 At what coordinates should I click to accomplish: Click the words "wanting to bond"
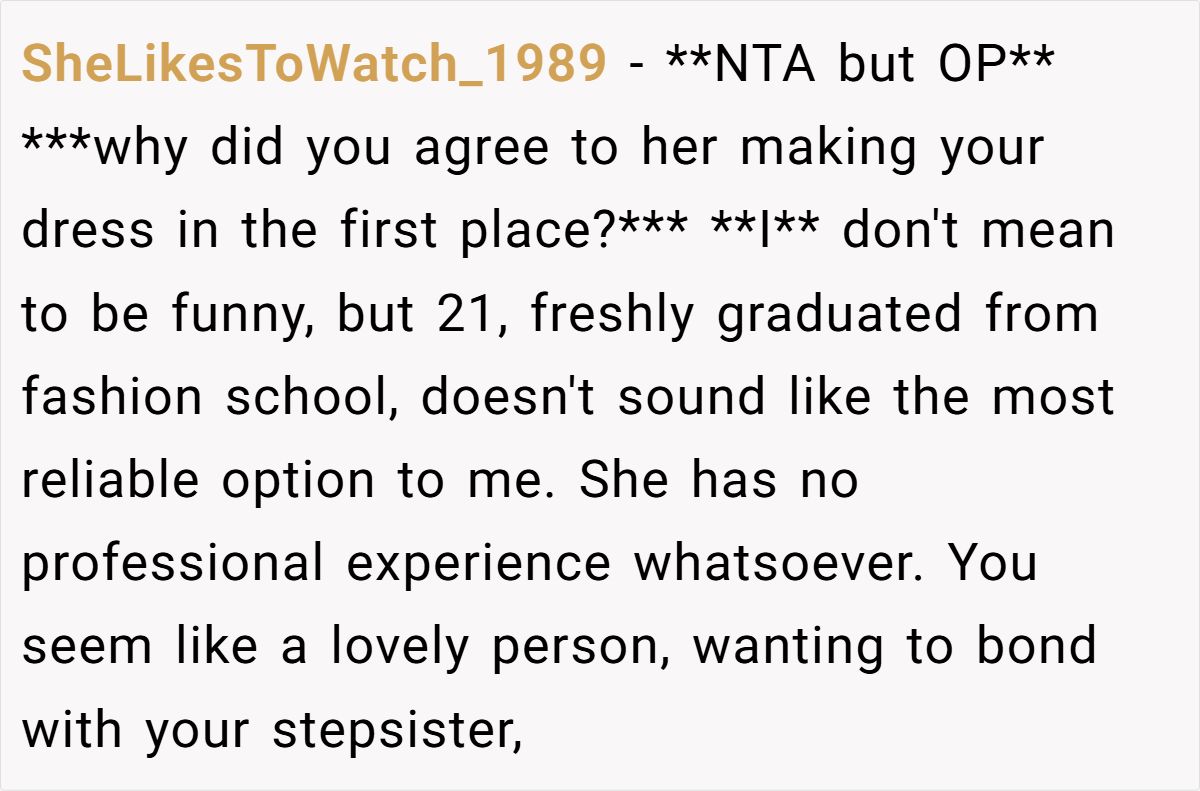coord(895,647)
